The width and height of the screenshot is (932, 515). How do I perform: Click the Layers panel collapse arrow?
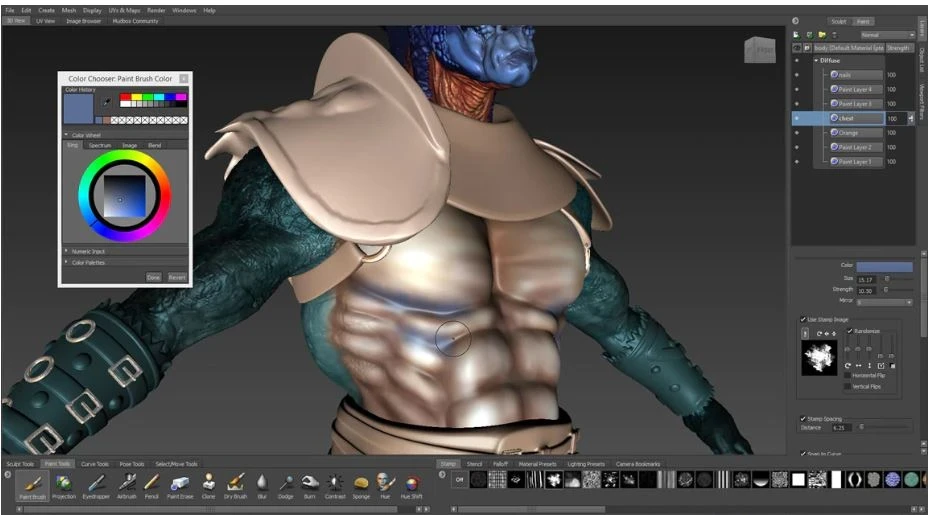(795, 21)
